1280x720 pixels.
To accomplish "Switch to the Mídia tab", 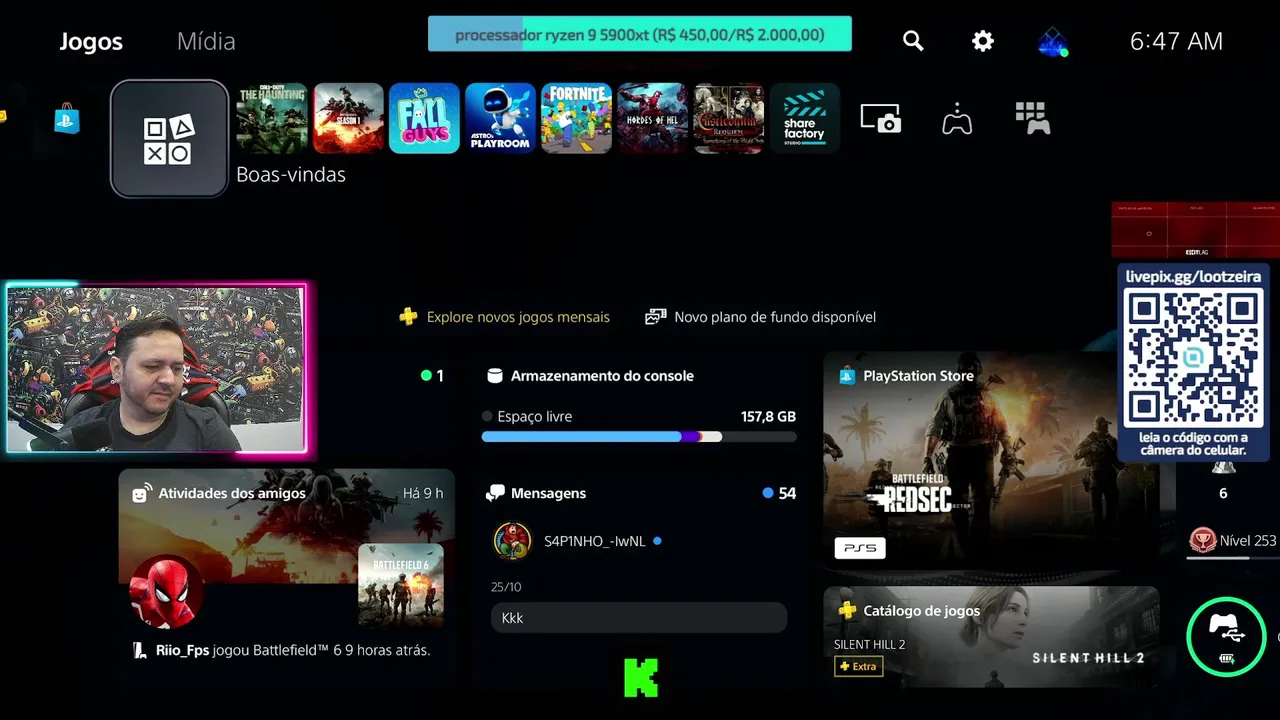I will [x=206, y=41].
